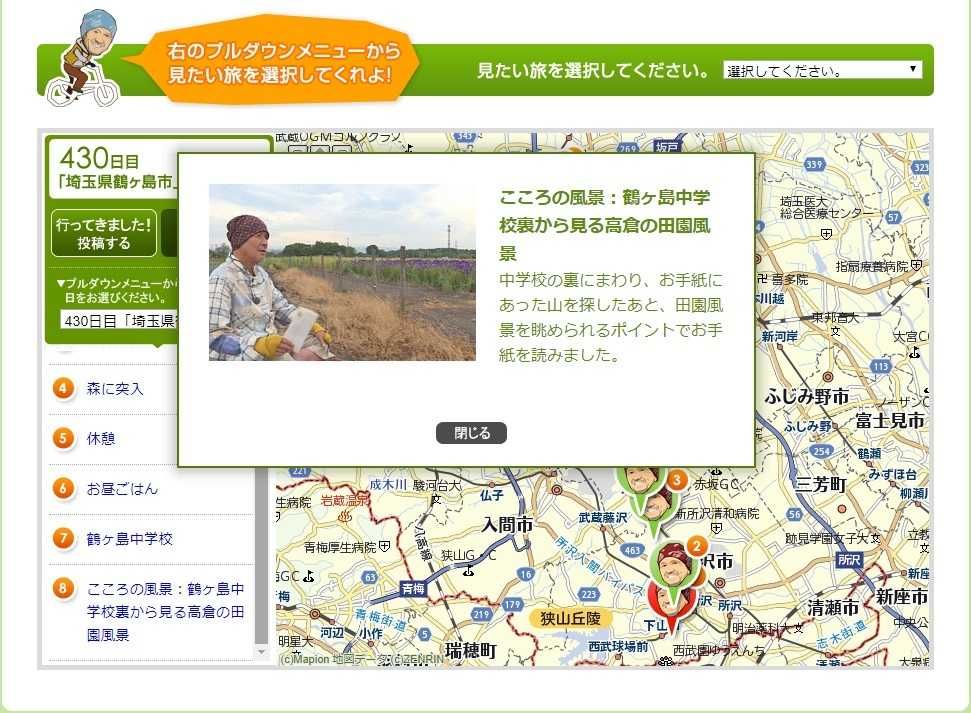Select list item 休憩
The width and height of the screenshot is (971, 713).
point(102,438)
